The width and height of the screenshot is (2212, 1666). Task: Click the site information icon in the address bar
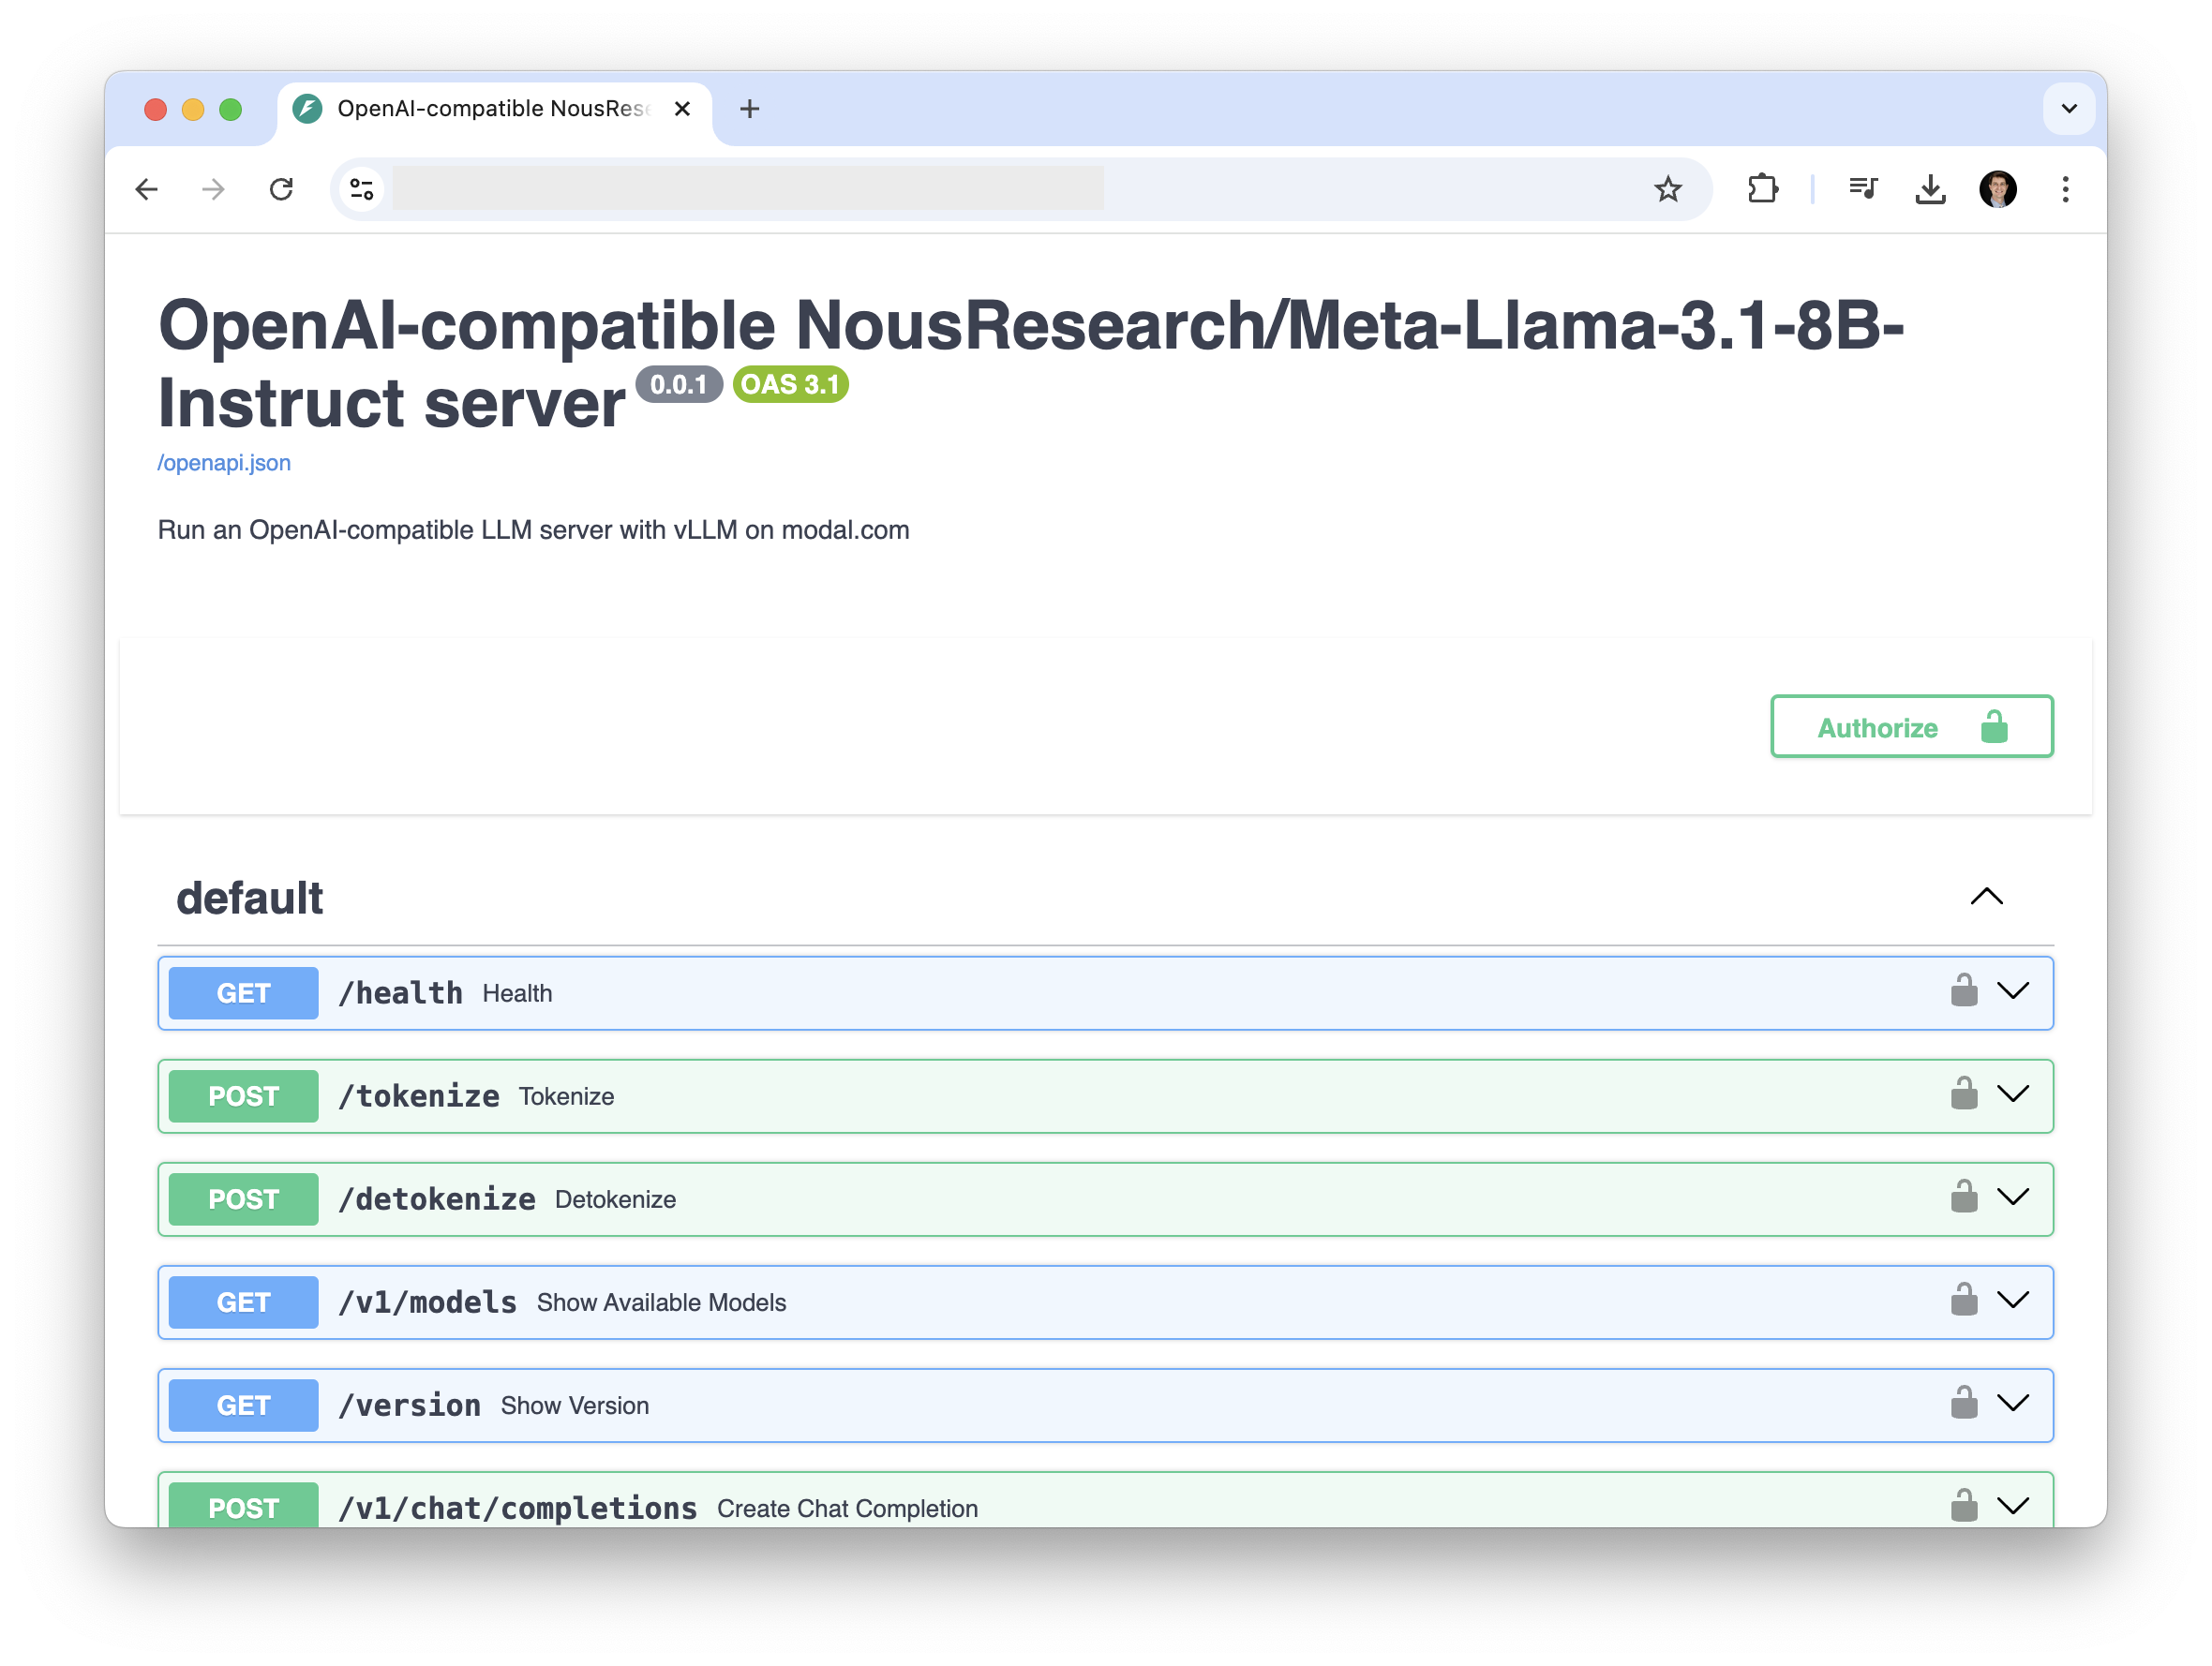362,189
